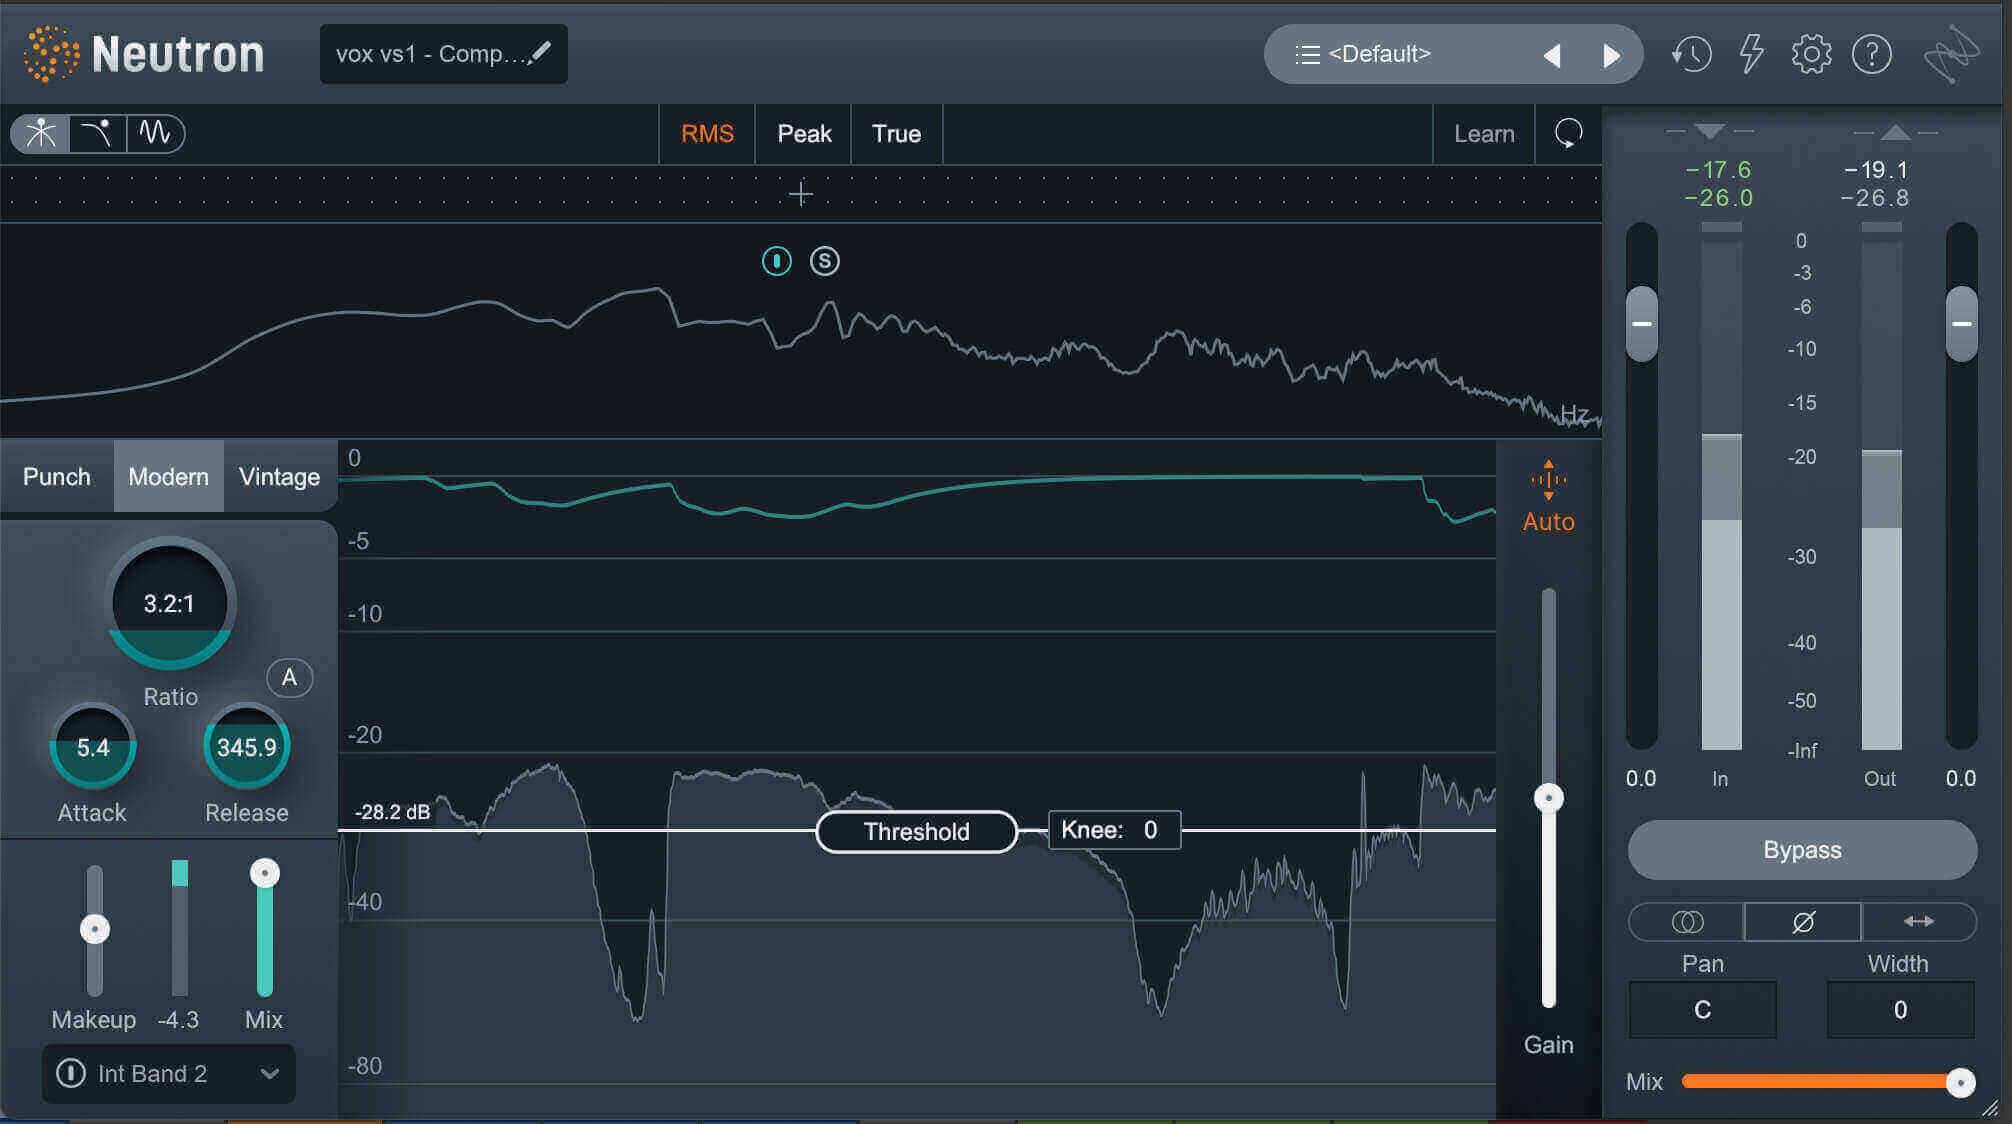The width and height of the screenshot is (2012, 1124).
Task: Click the global Mix orange slider handle
Action: click(x=1960, y=1082)
